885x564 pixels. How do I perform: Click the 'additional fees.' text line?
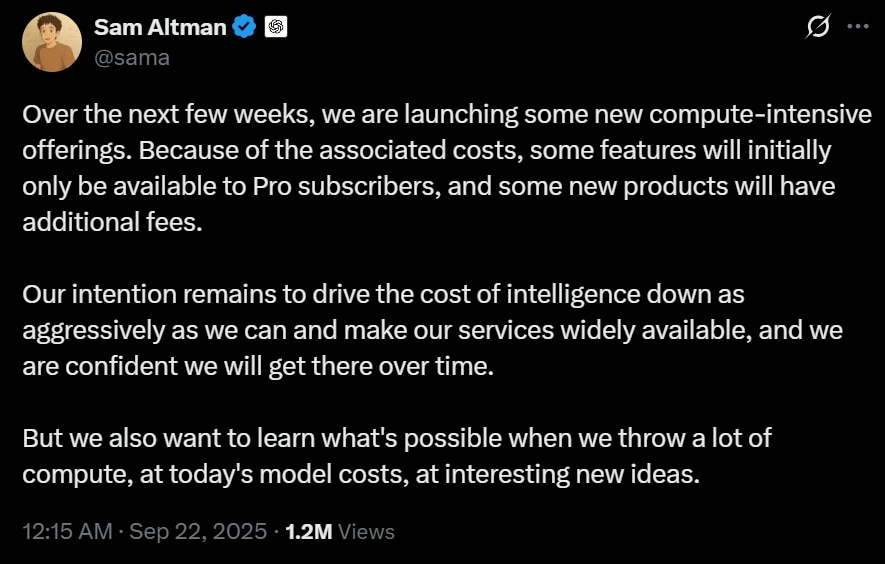pos(112,222)
